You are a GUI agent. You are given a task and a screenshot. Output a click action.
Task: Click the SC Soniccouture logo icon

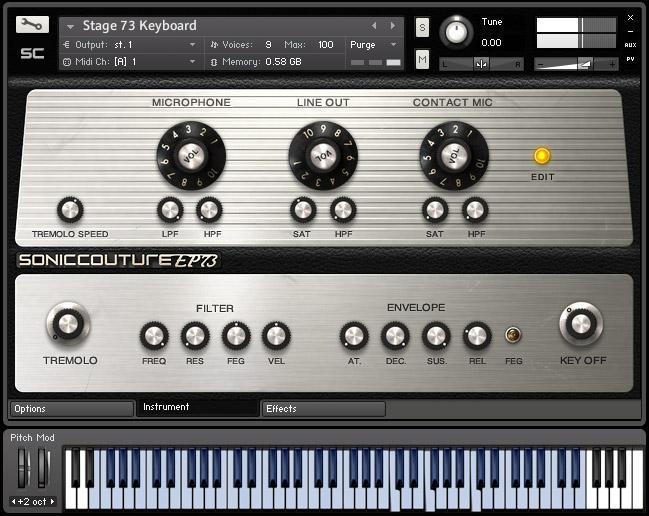tap(32, 53)
